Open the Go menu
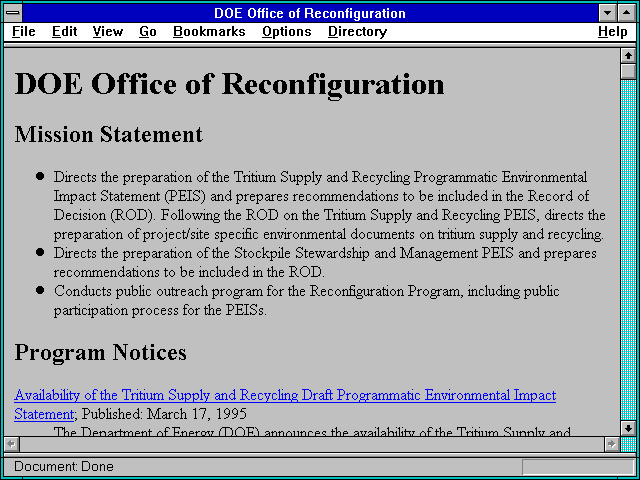Screen dimensions: 640x480 click(x=148, y=32)
